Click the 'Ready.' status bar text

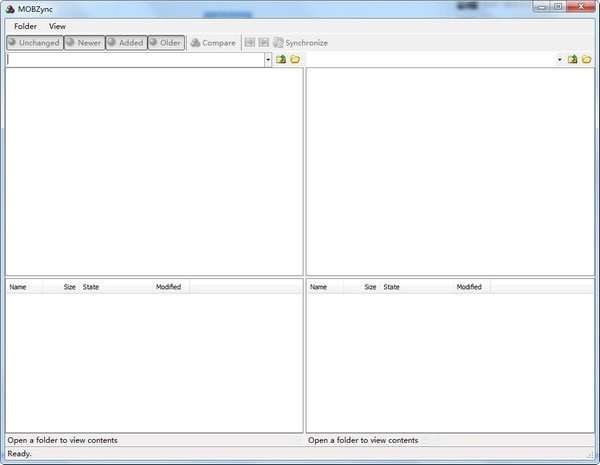(20, 454)
